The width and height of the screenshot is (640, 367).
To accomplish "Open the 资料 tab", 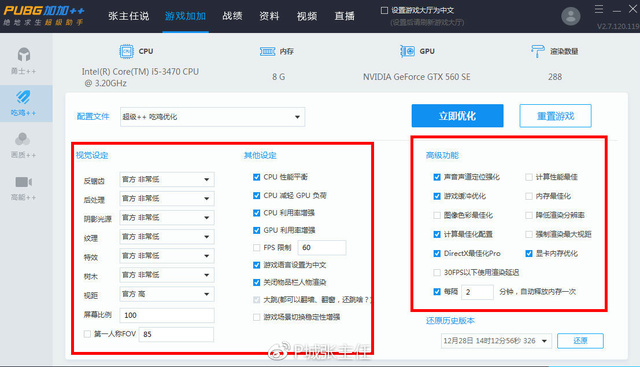I will [x=269, y=16].
